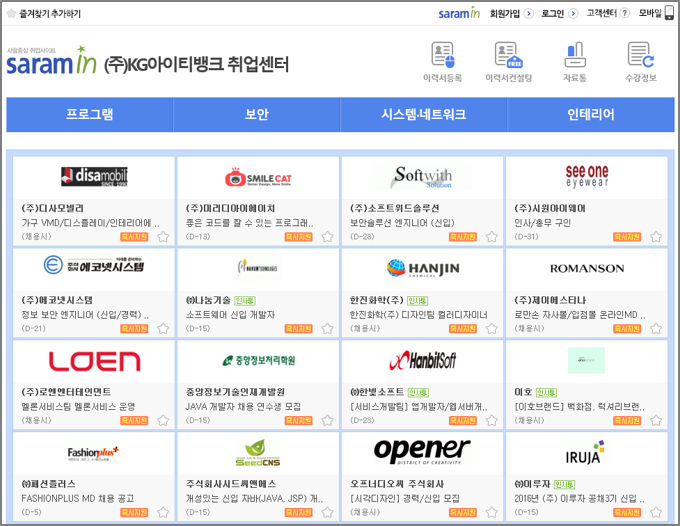Screen dimensions: 680x526
Task: Open job title [시각디자인] 경력/신입 모집
Action: [x=405, y=499]
